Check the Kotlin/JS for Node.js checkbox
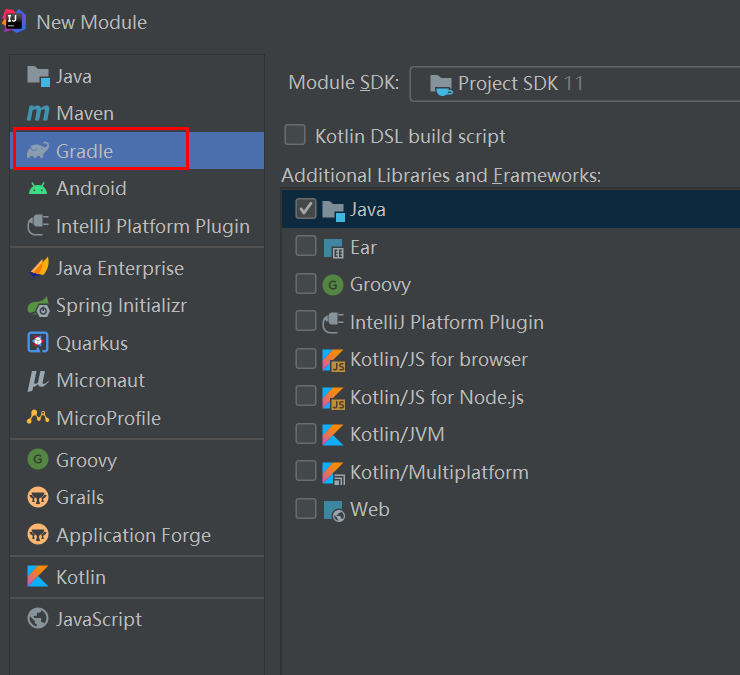The width and height of the screenshot is (740, 675). 306,396
